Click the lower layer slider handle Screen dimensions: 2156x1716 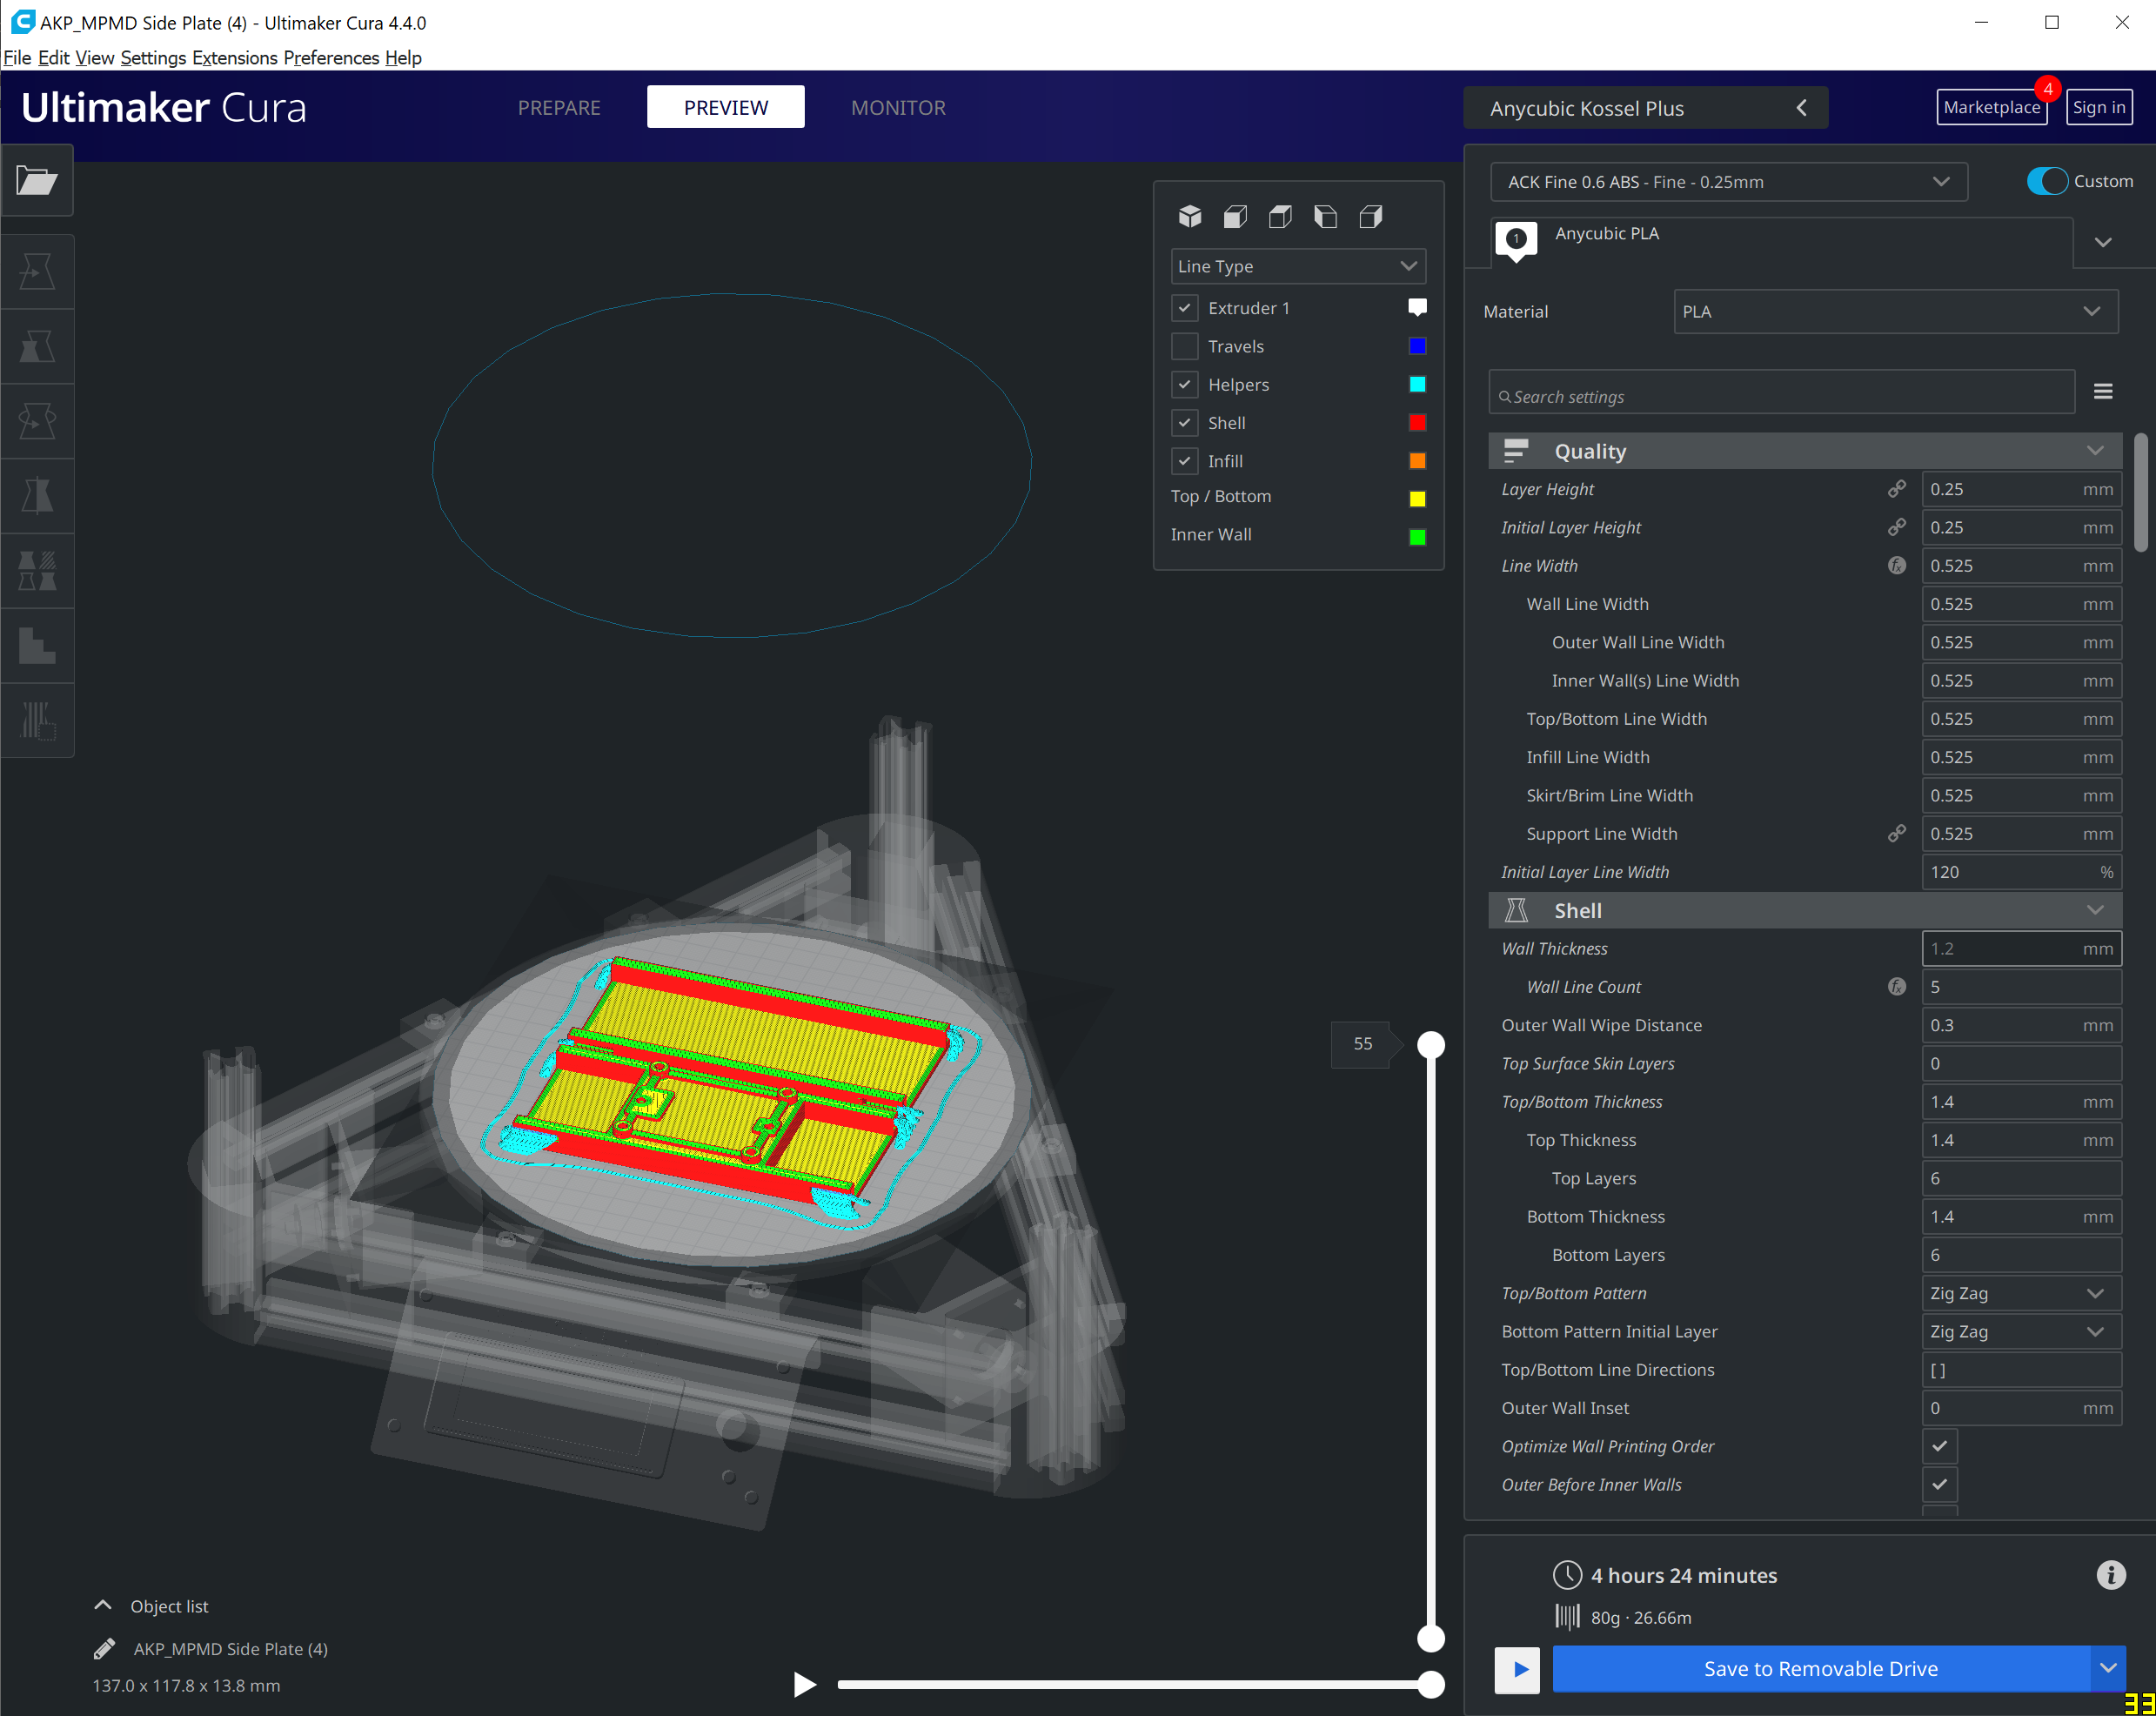click(x=1431, y=1638)
